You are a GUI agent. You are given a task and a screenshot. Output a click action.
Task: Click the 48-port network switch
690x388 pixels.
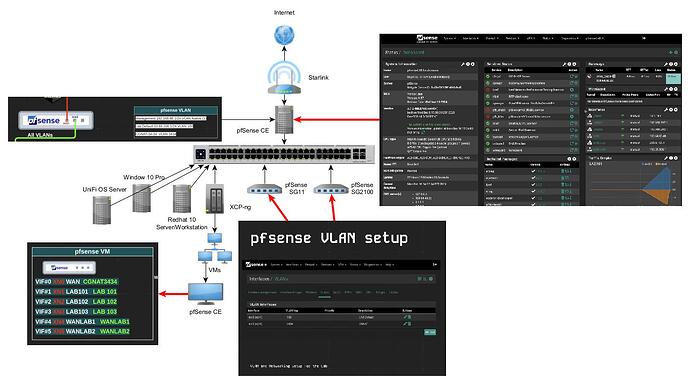(284, 154)
